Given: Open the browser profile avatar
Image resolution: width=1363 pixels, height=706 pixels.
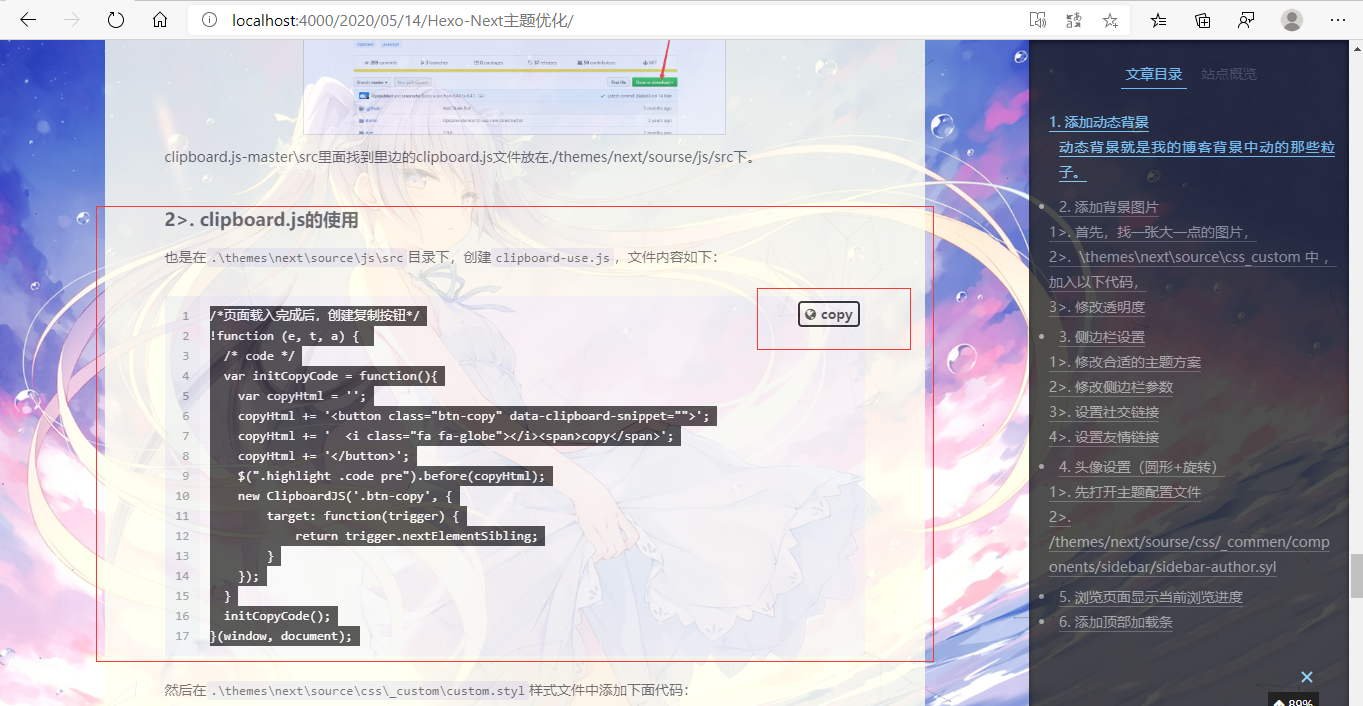Looking at the screenshot, I should (1292, 20).
